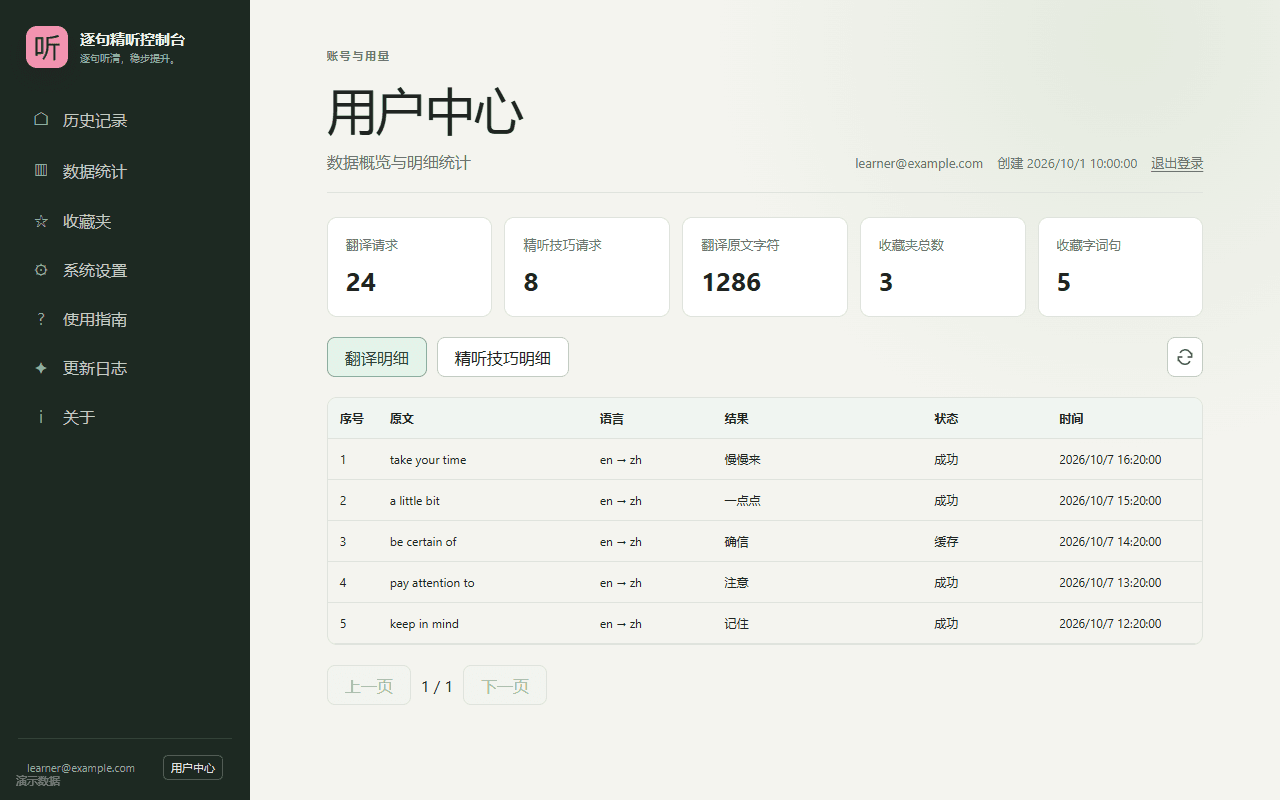Click the row text 'keep in mind'
This screenshot has height=800, width=1280.
pyautogui.click(x=424, y=624)
